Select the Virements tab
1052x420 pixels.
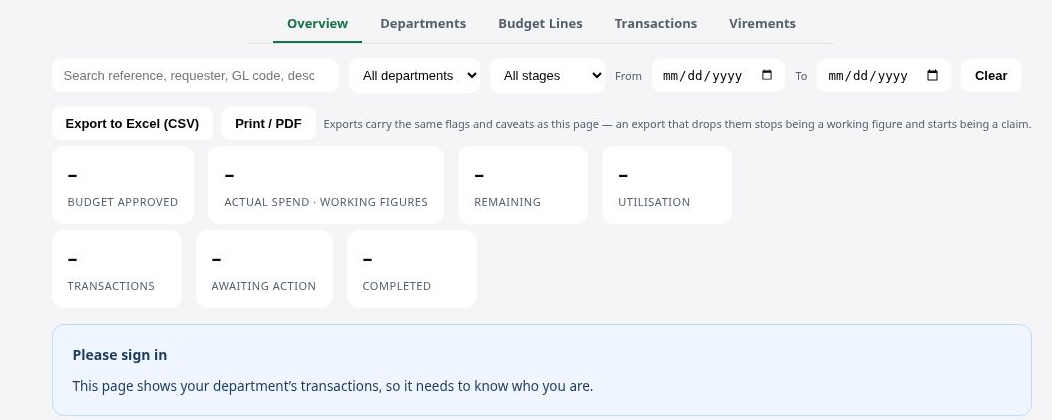click(762, 23)
